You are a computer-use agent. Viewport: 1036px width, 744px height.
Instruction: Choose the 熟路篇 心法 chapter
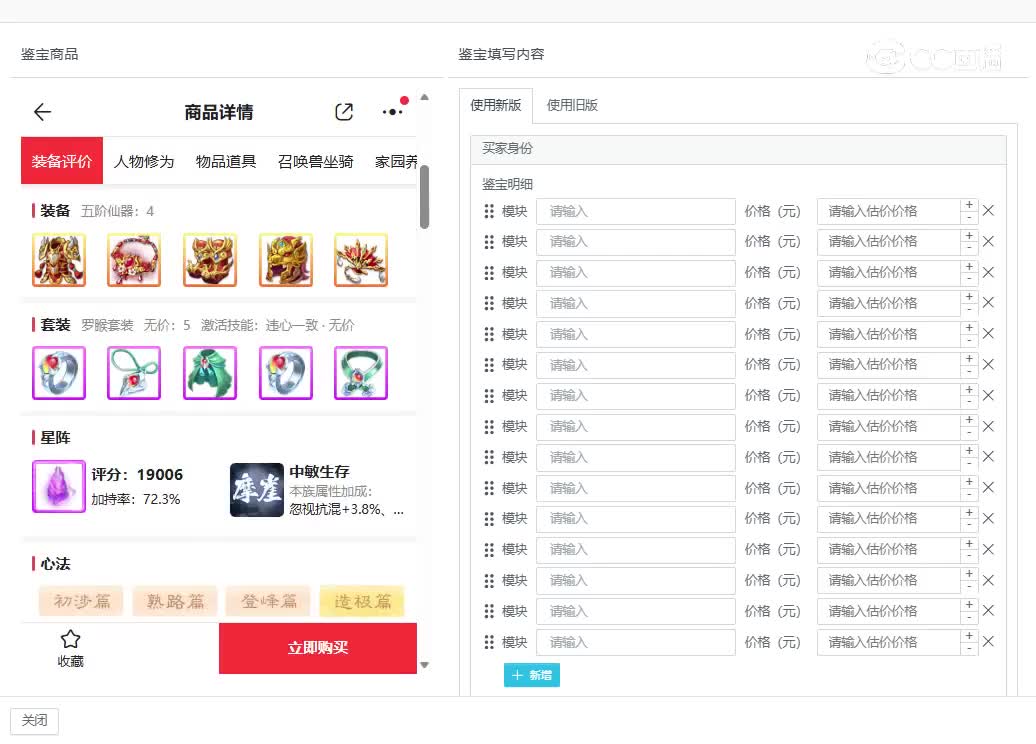(175, 601)
